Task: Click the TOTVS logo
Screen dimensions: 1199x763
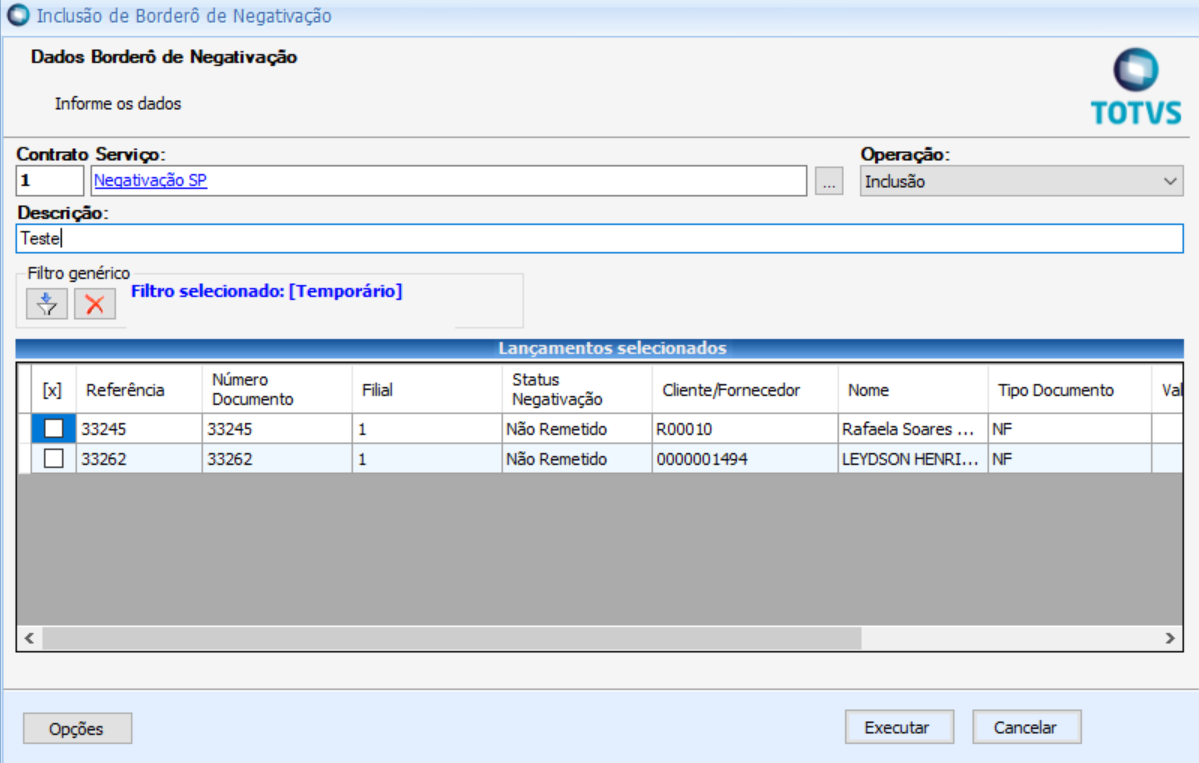Action: [1136, 86]
